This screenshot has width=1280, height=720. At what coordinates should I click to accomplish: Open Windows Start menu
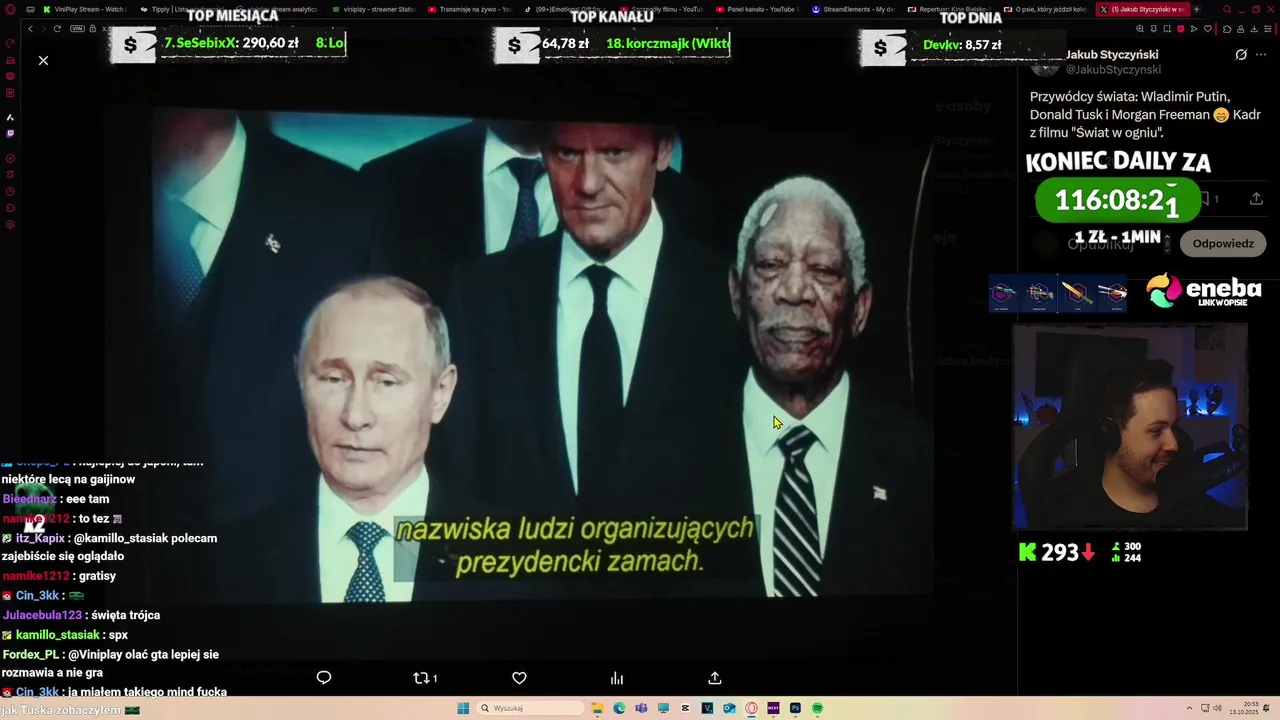(463, 708)
